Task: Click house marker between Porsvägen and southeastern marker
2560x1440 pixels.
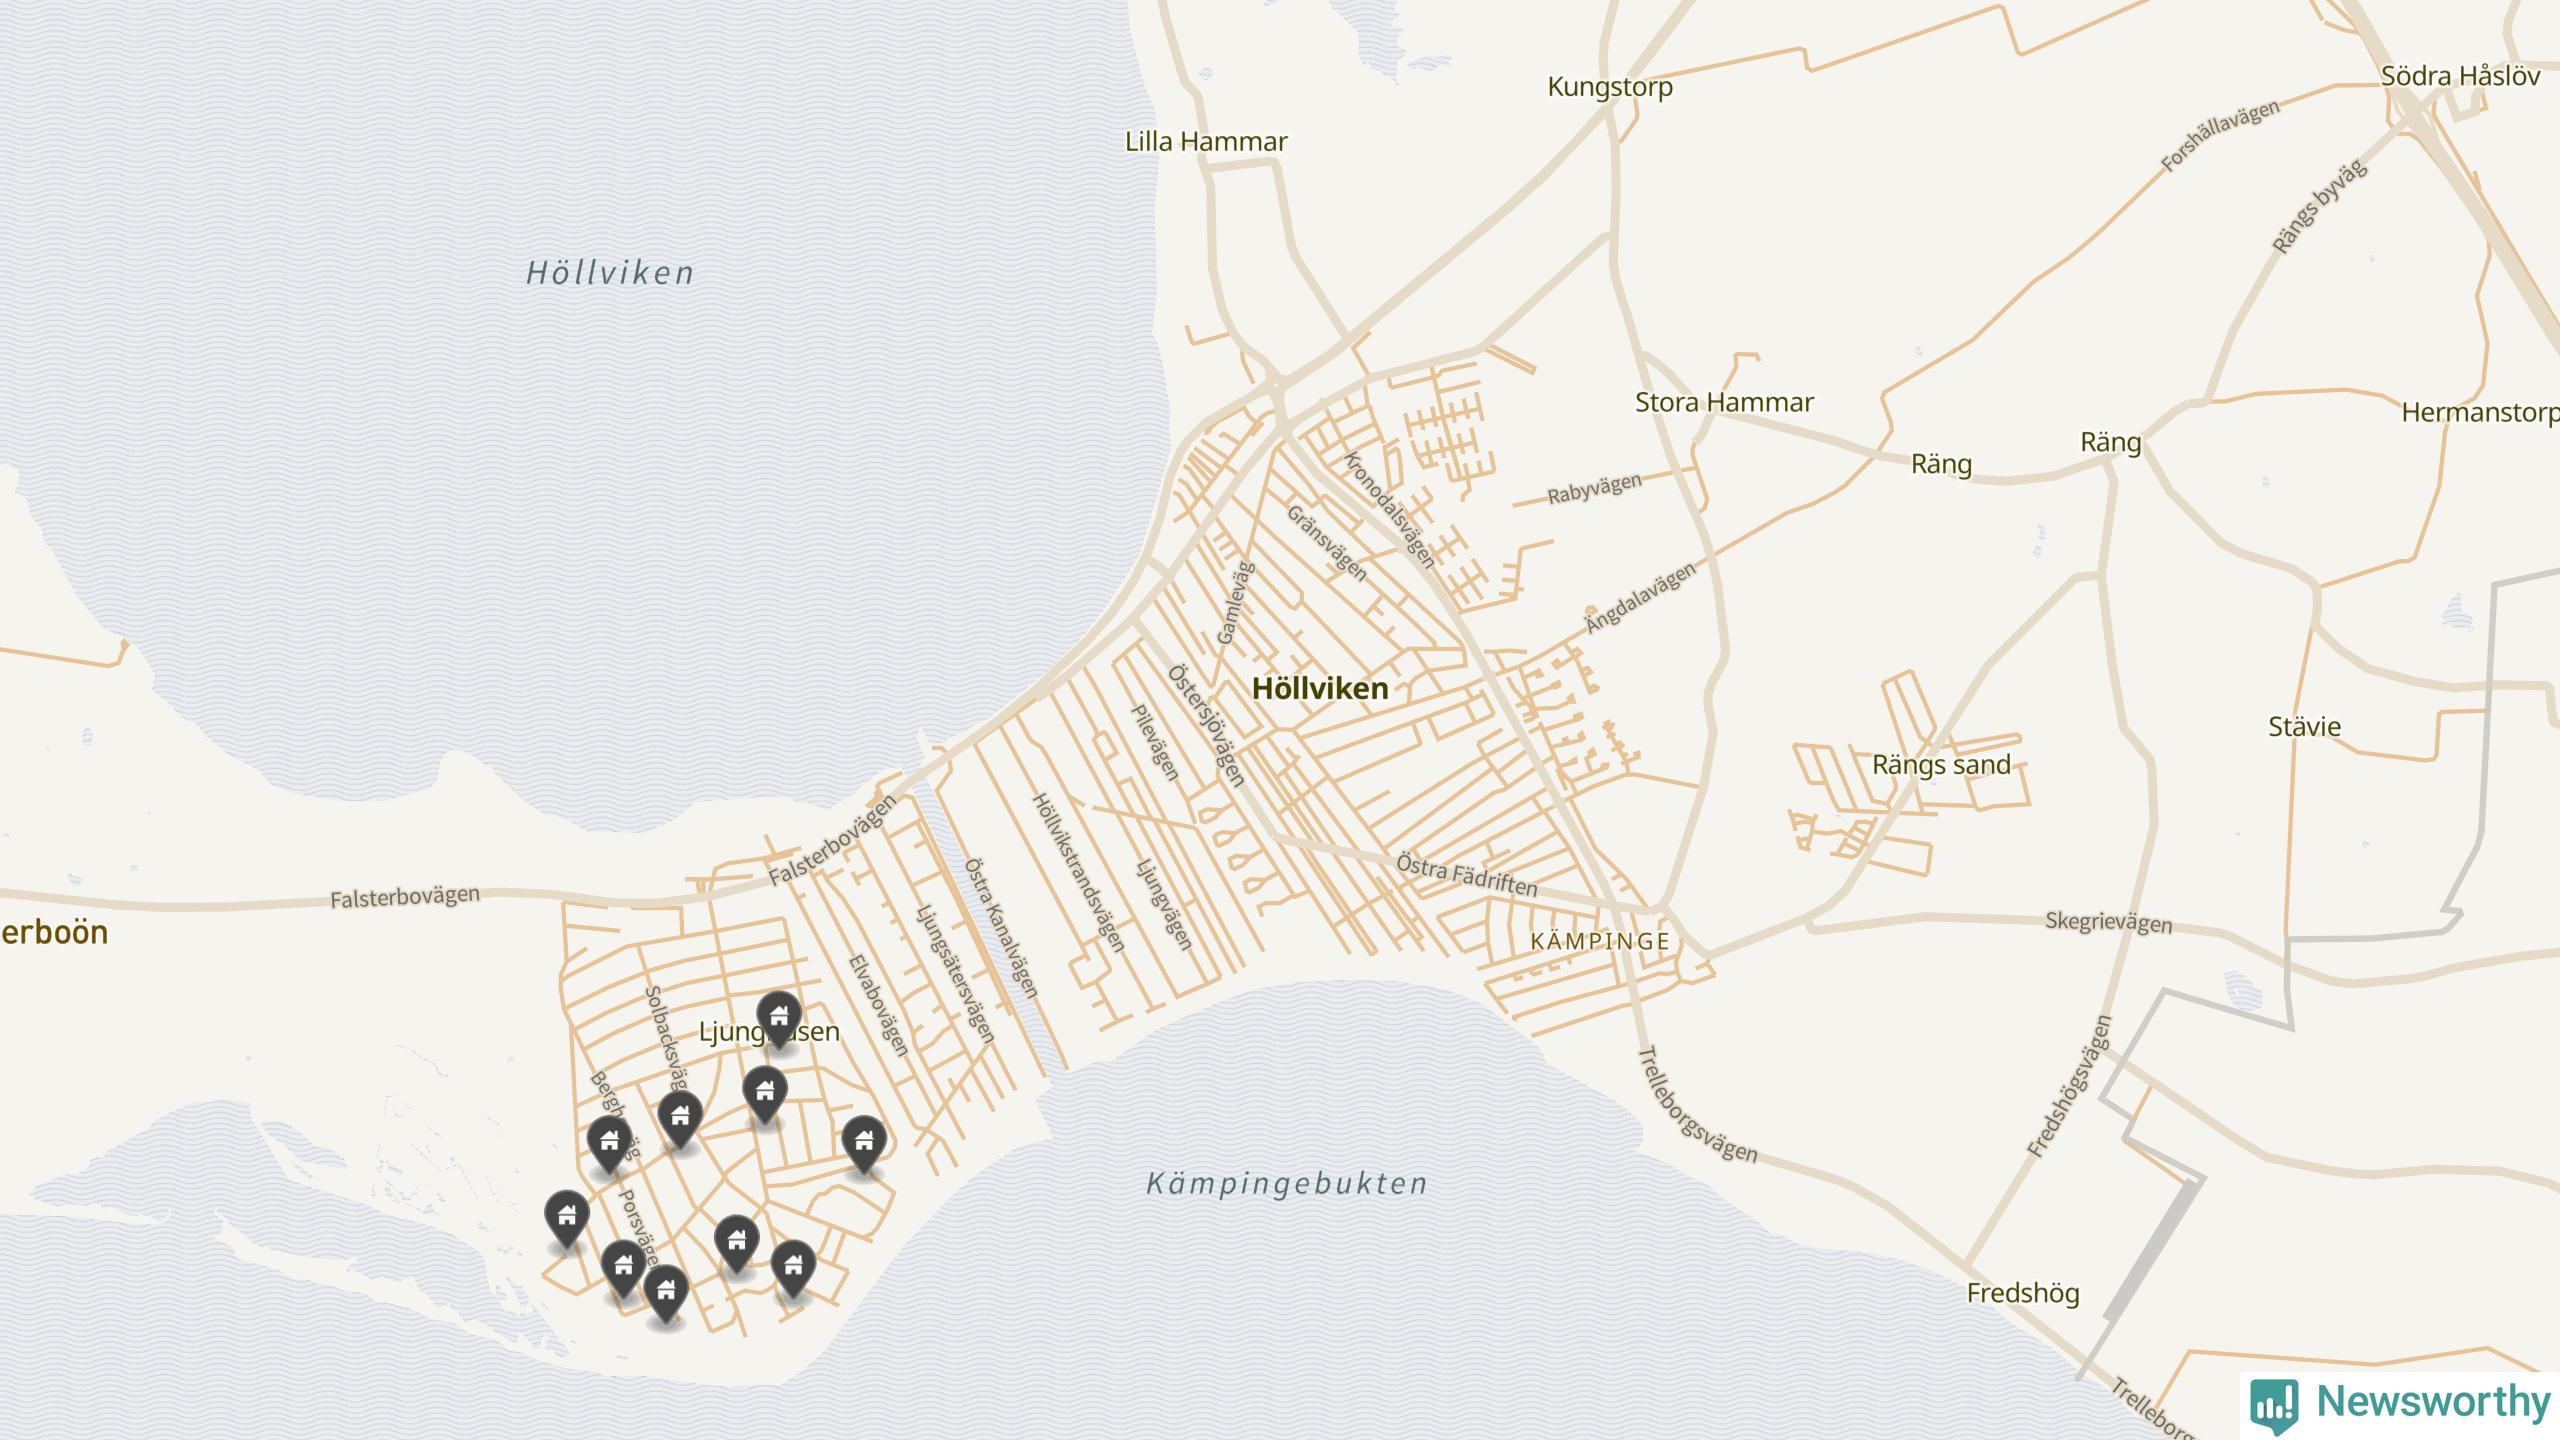Action: click(x=736, y=1241)
